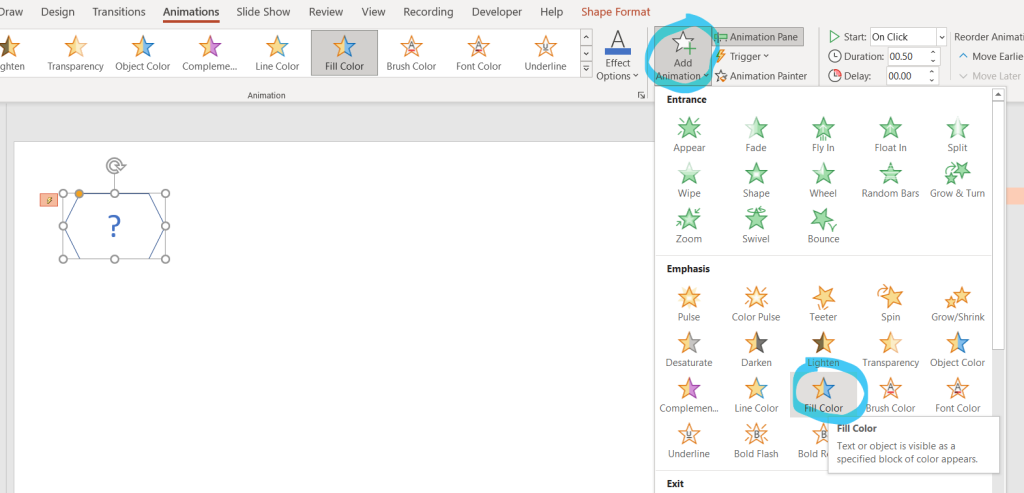Click Move Earlier to reorder animation
1024x493 pixels.
[990, 56]
